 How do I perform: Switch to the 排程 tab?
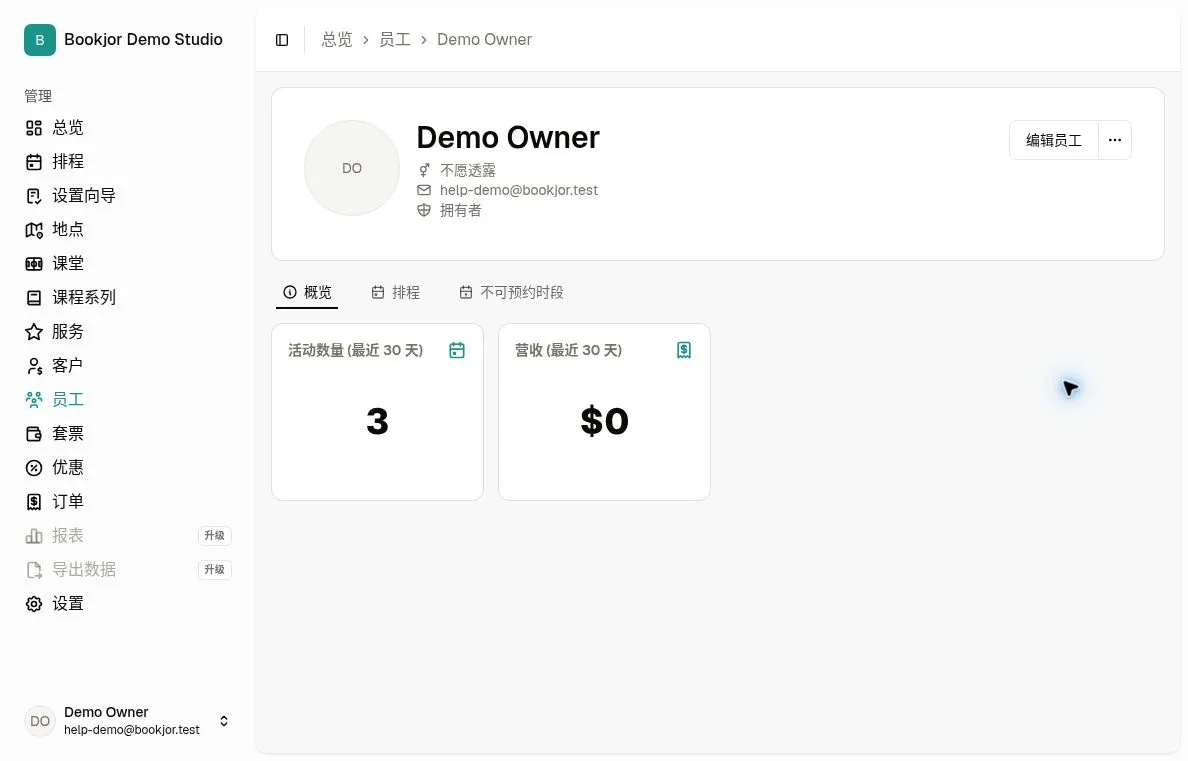(395, 293)
